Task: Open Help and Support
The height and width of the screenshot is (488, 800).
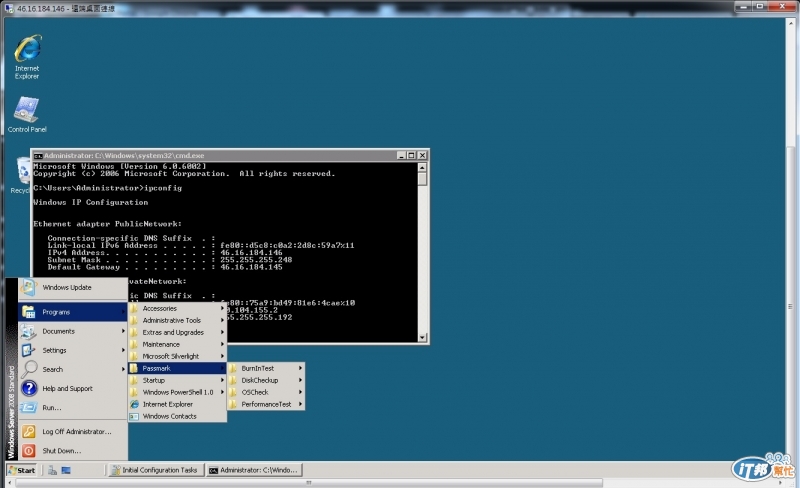Action: point(73,388)
